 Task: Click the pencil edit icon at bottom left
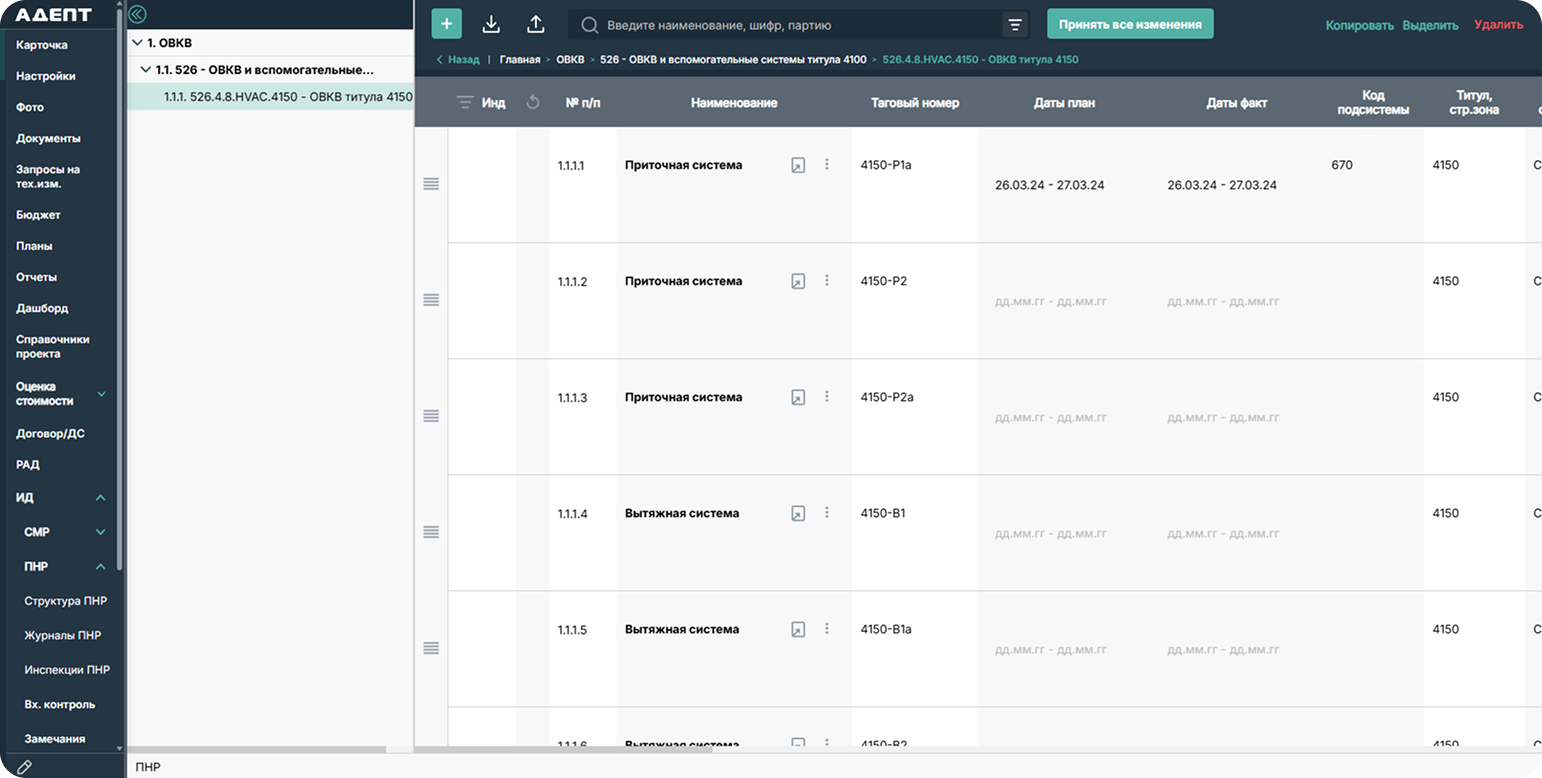25,767
